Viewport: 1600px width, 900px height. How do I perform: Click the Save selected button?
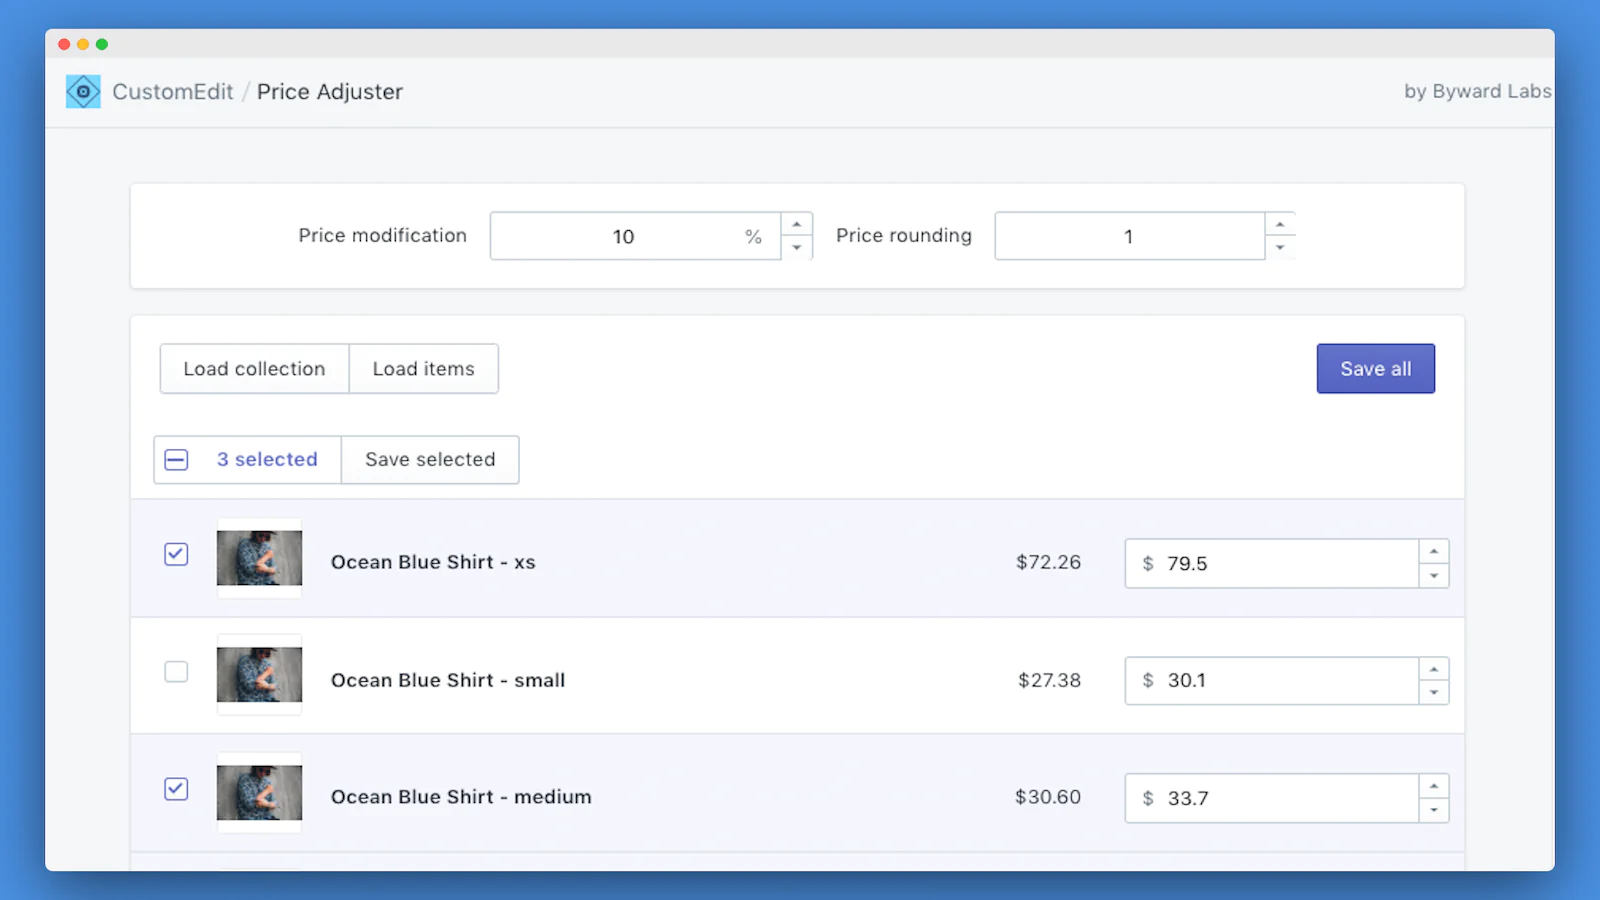click(430, 460)
